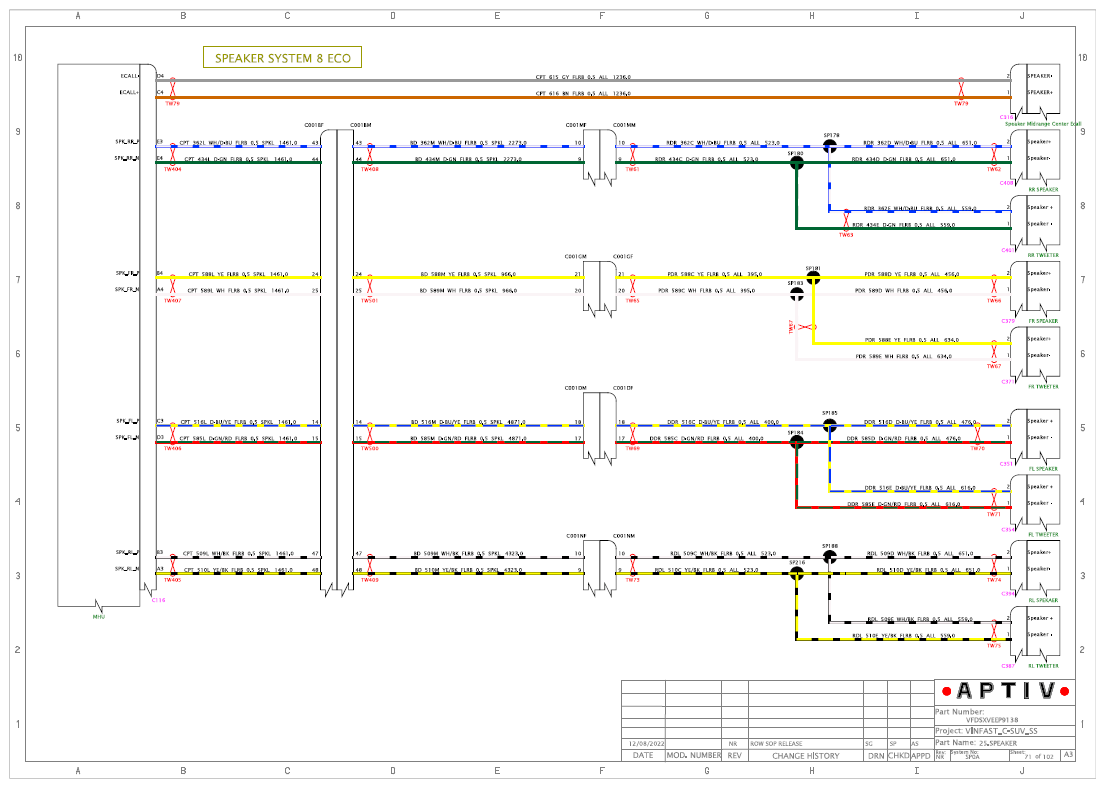Select the TW404 twist label
The image size is (1105, 788).
(x=173, y=169)
